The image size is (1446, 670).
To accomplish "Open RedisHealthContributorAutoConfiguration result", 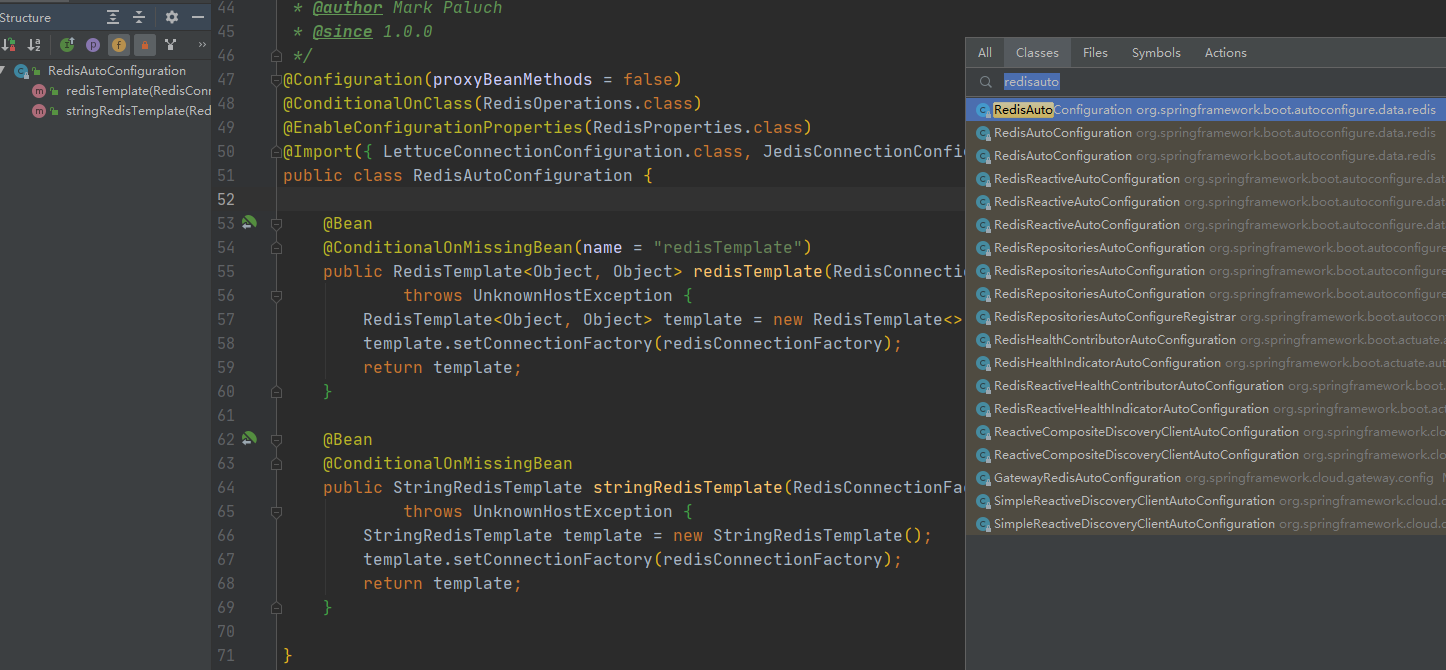I will click(1205, 340).
